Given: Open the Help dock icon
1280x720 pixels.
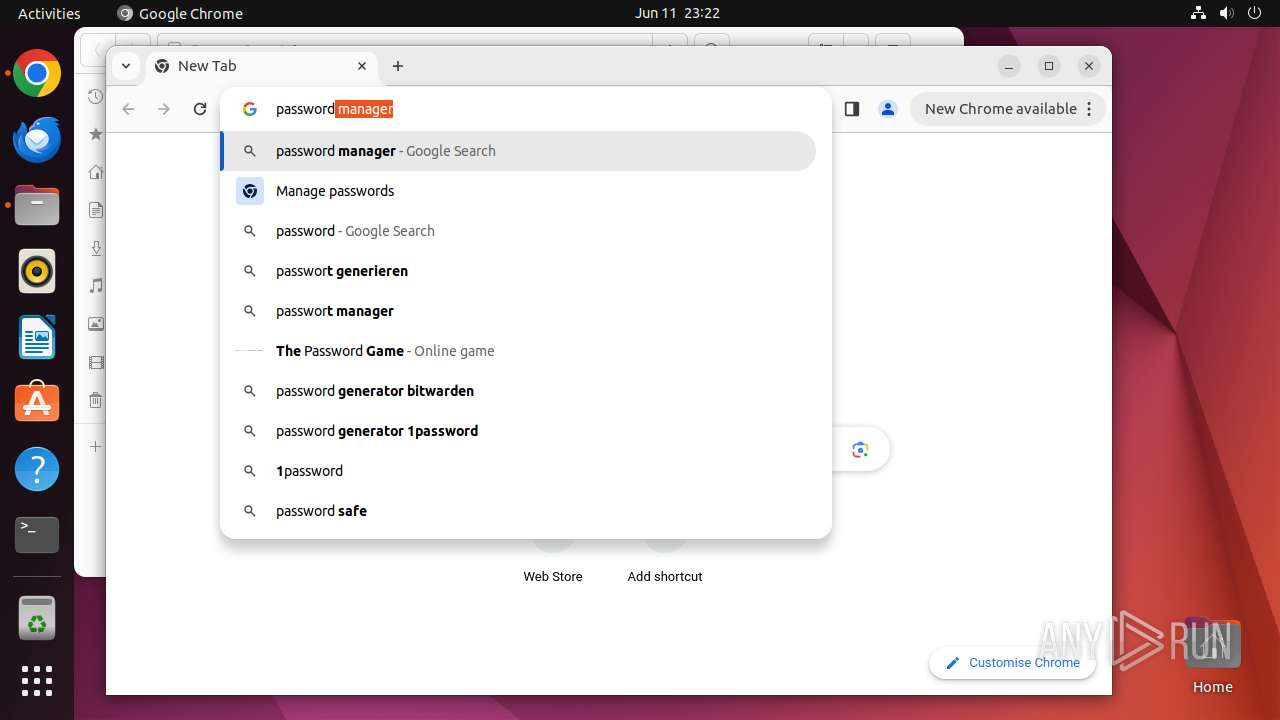Looking at the screenshot, I should (x=37, y=469).
